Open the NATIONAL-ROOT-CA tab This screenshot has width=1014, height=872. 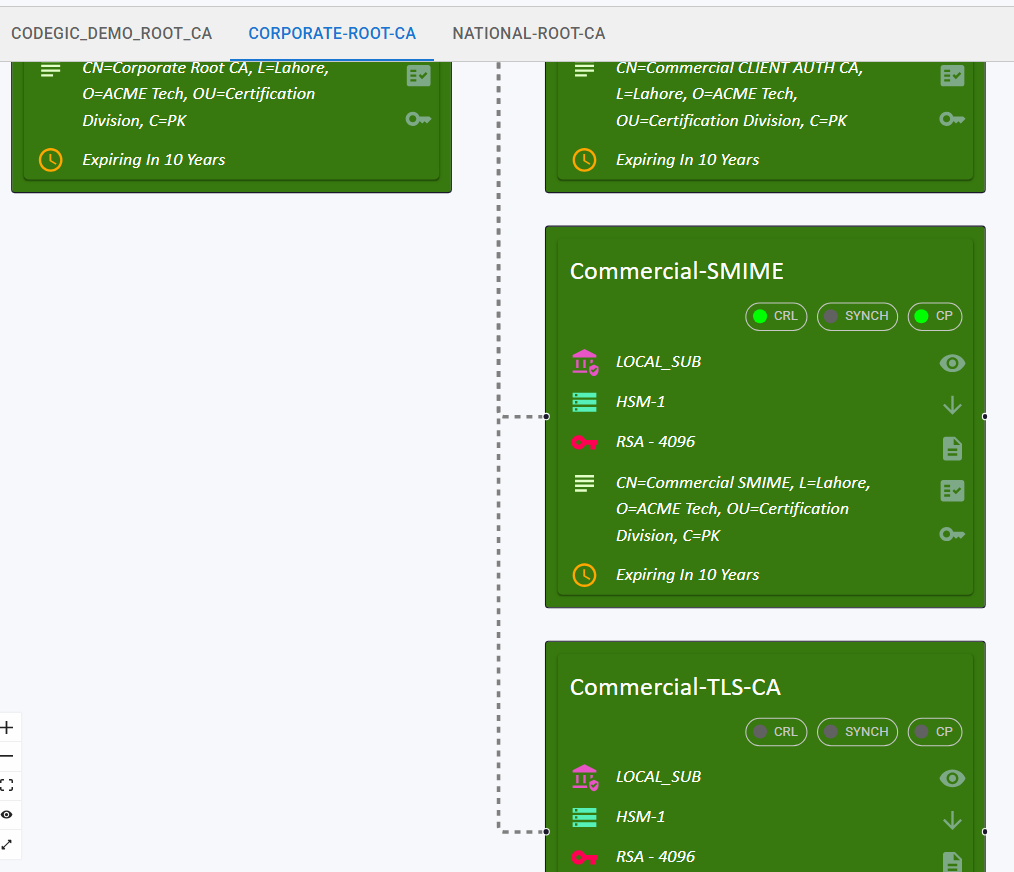[528, 33]
